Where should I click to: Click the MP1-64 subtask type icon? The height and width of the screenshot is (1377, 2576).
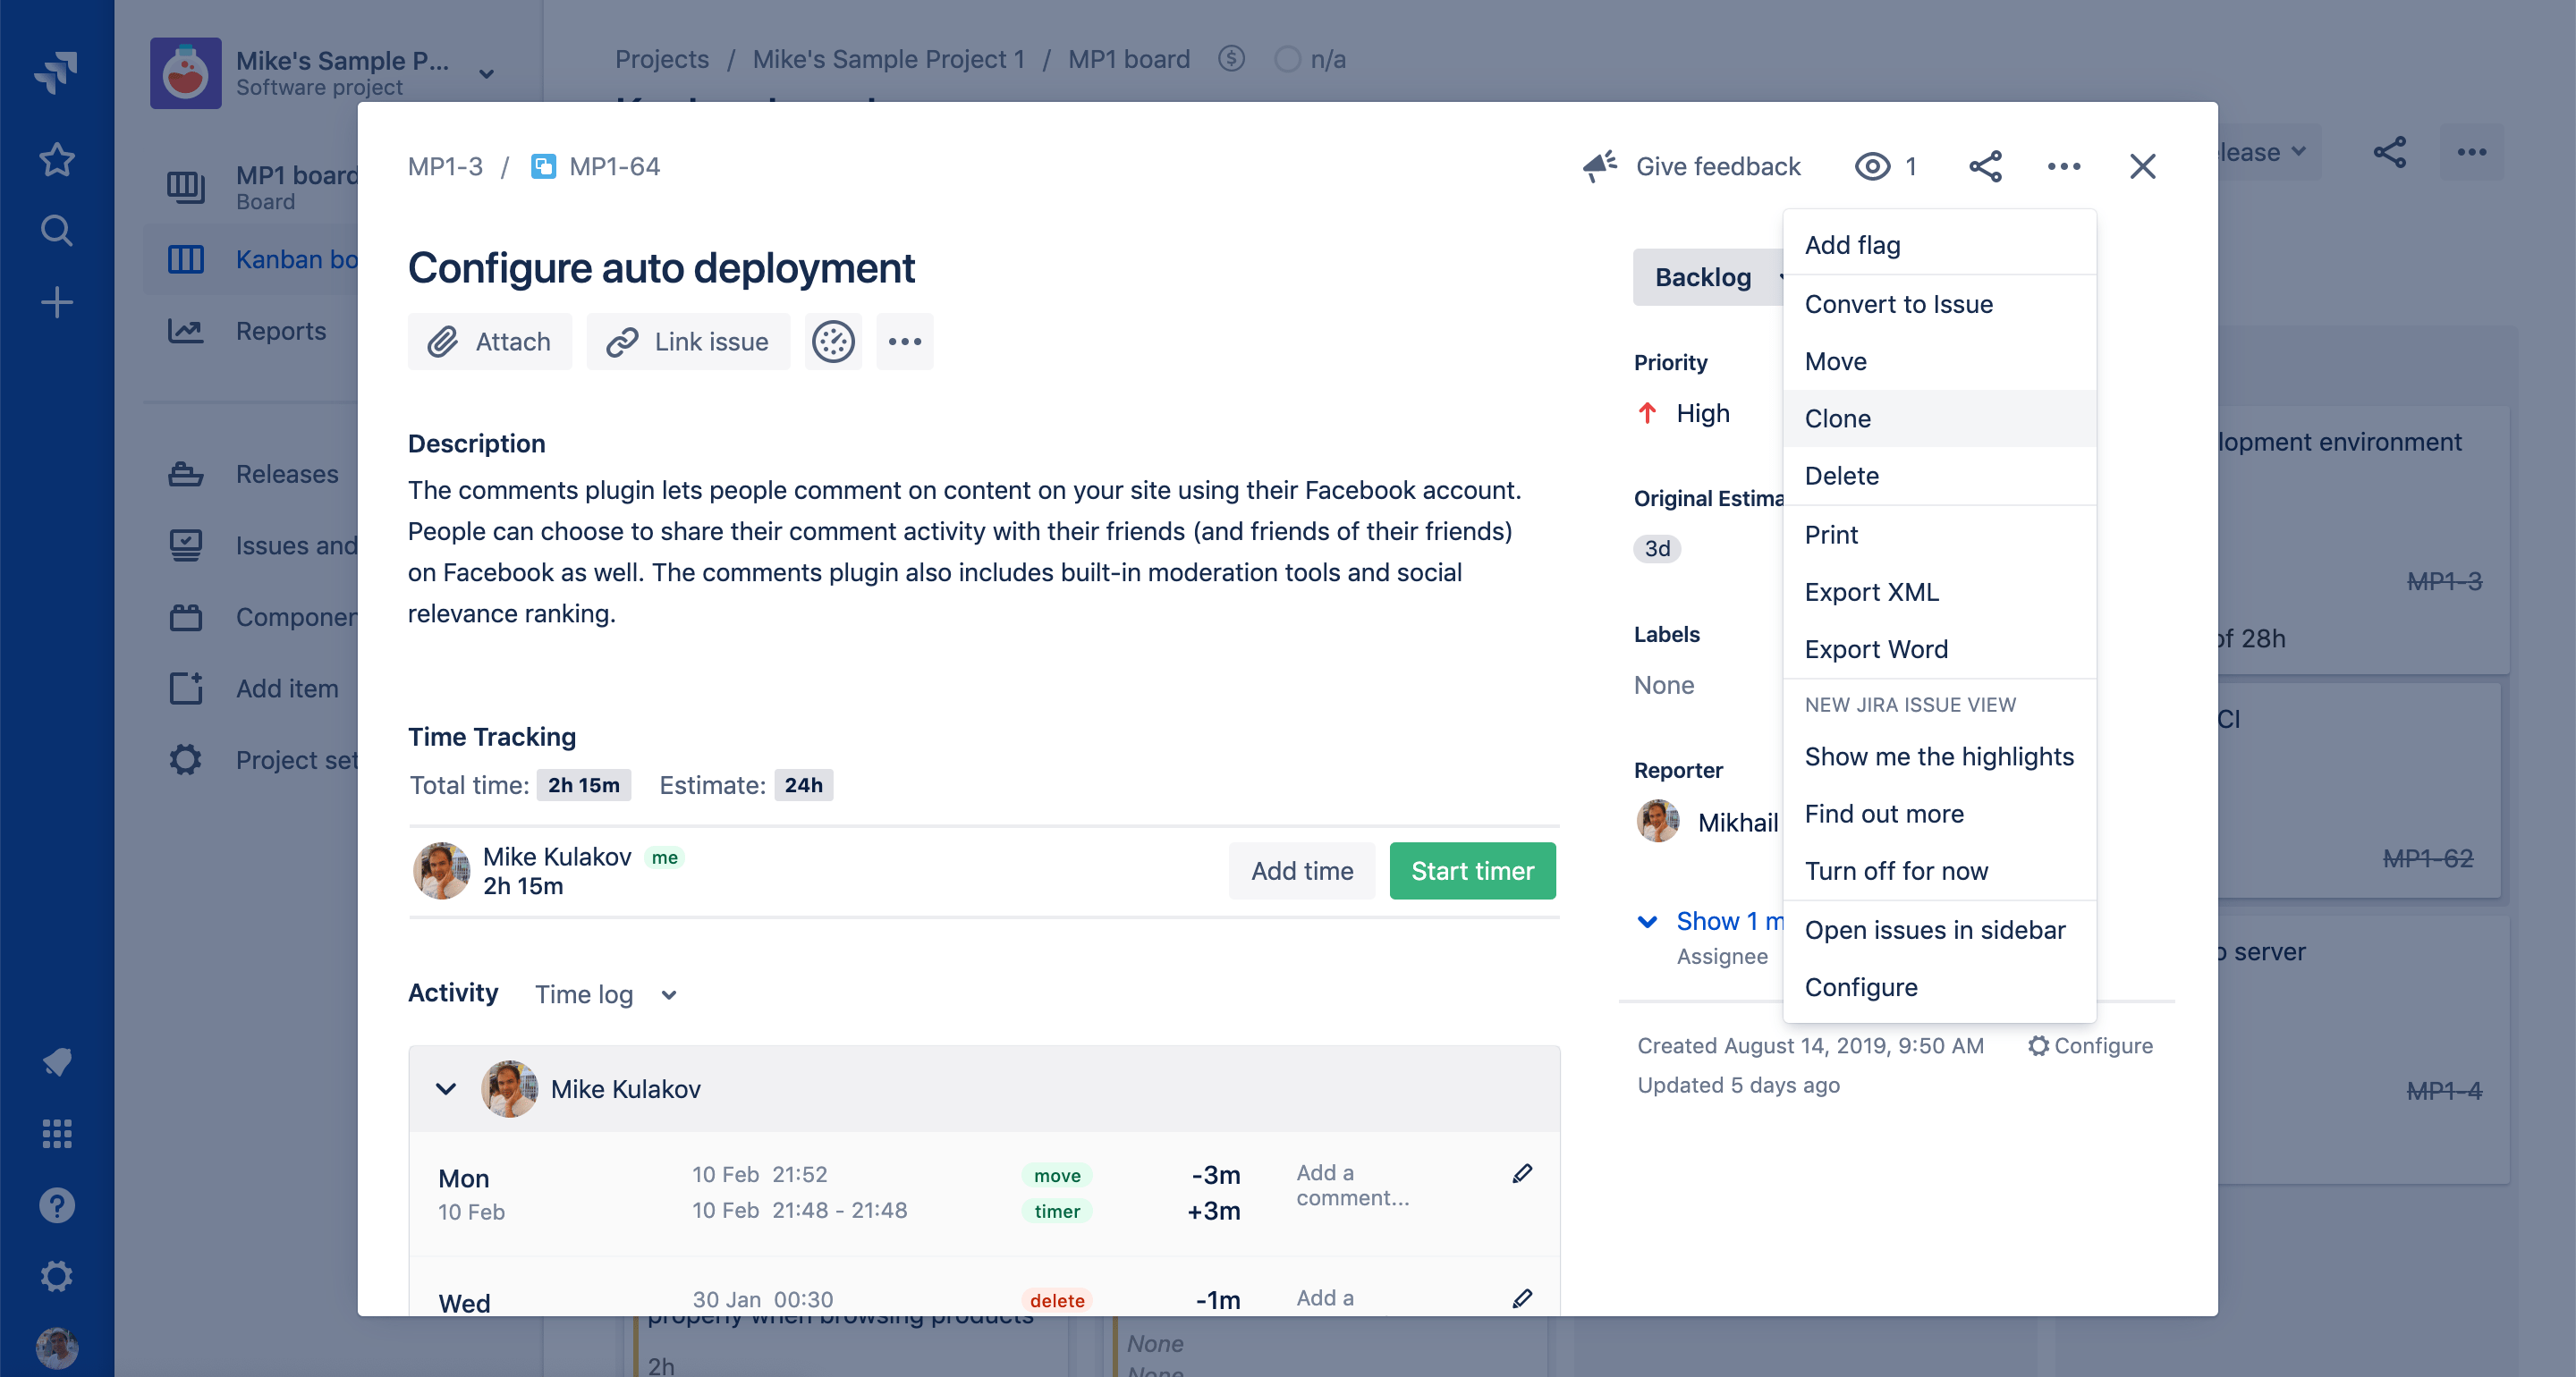[x=543, y=166]
